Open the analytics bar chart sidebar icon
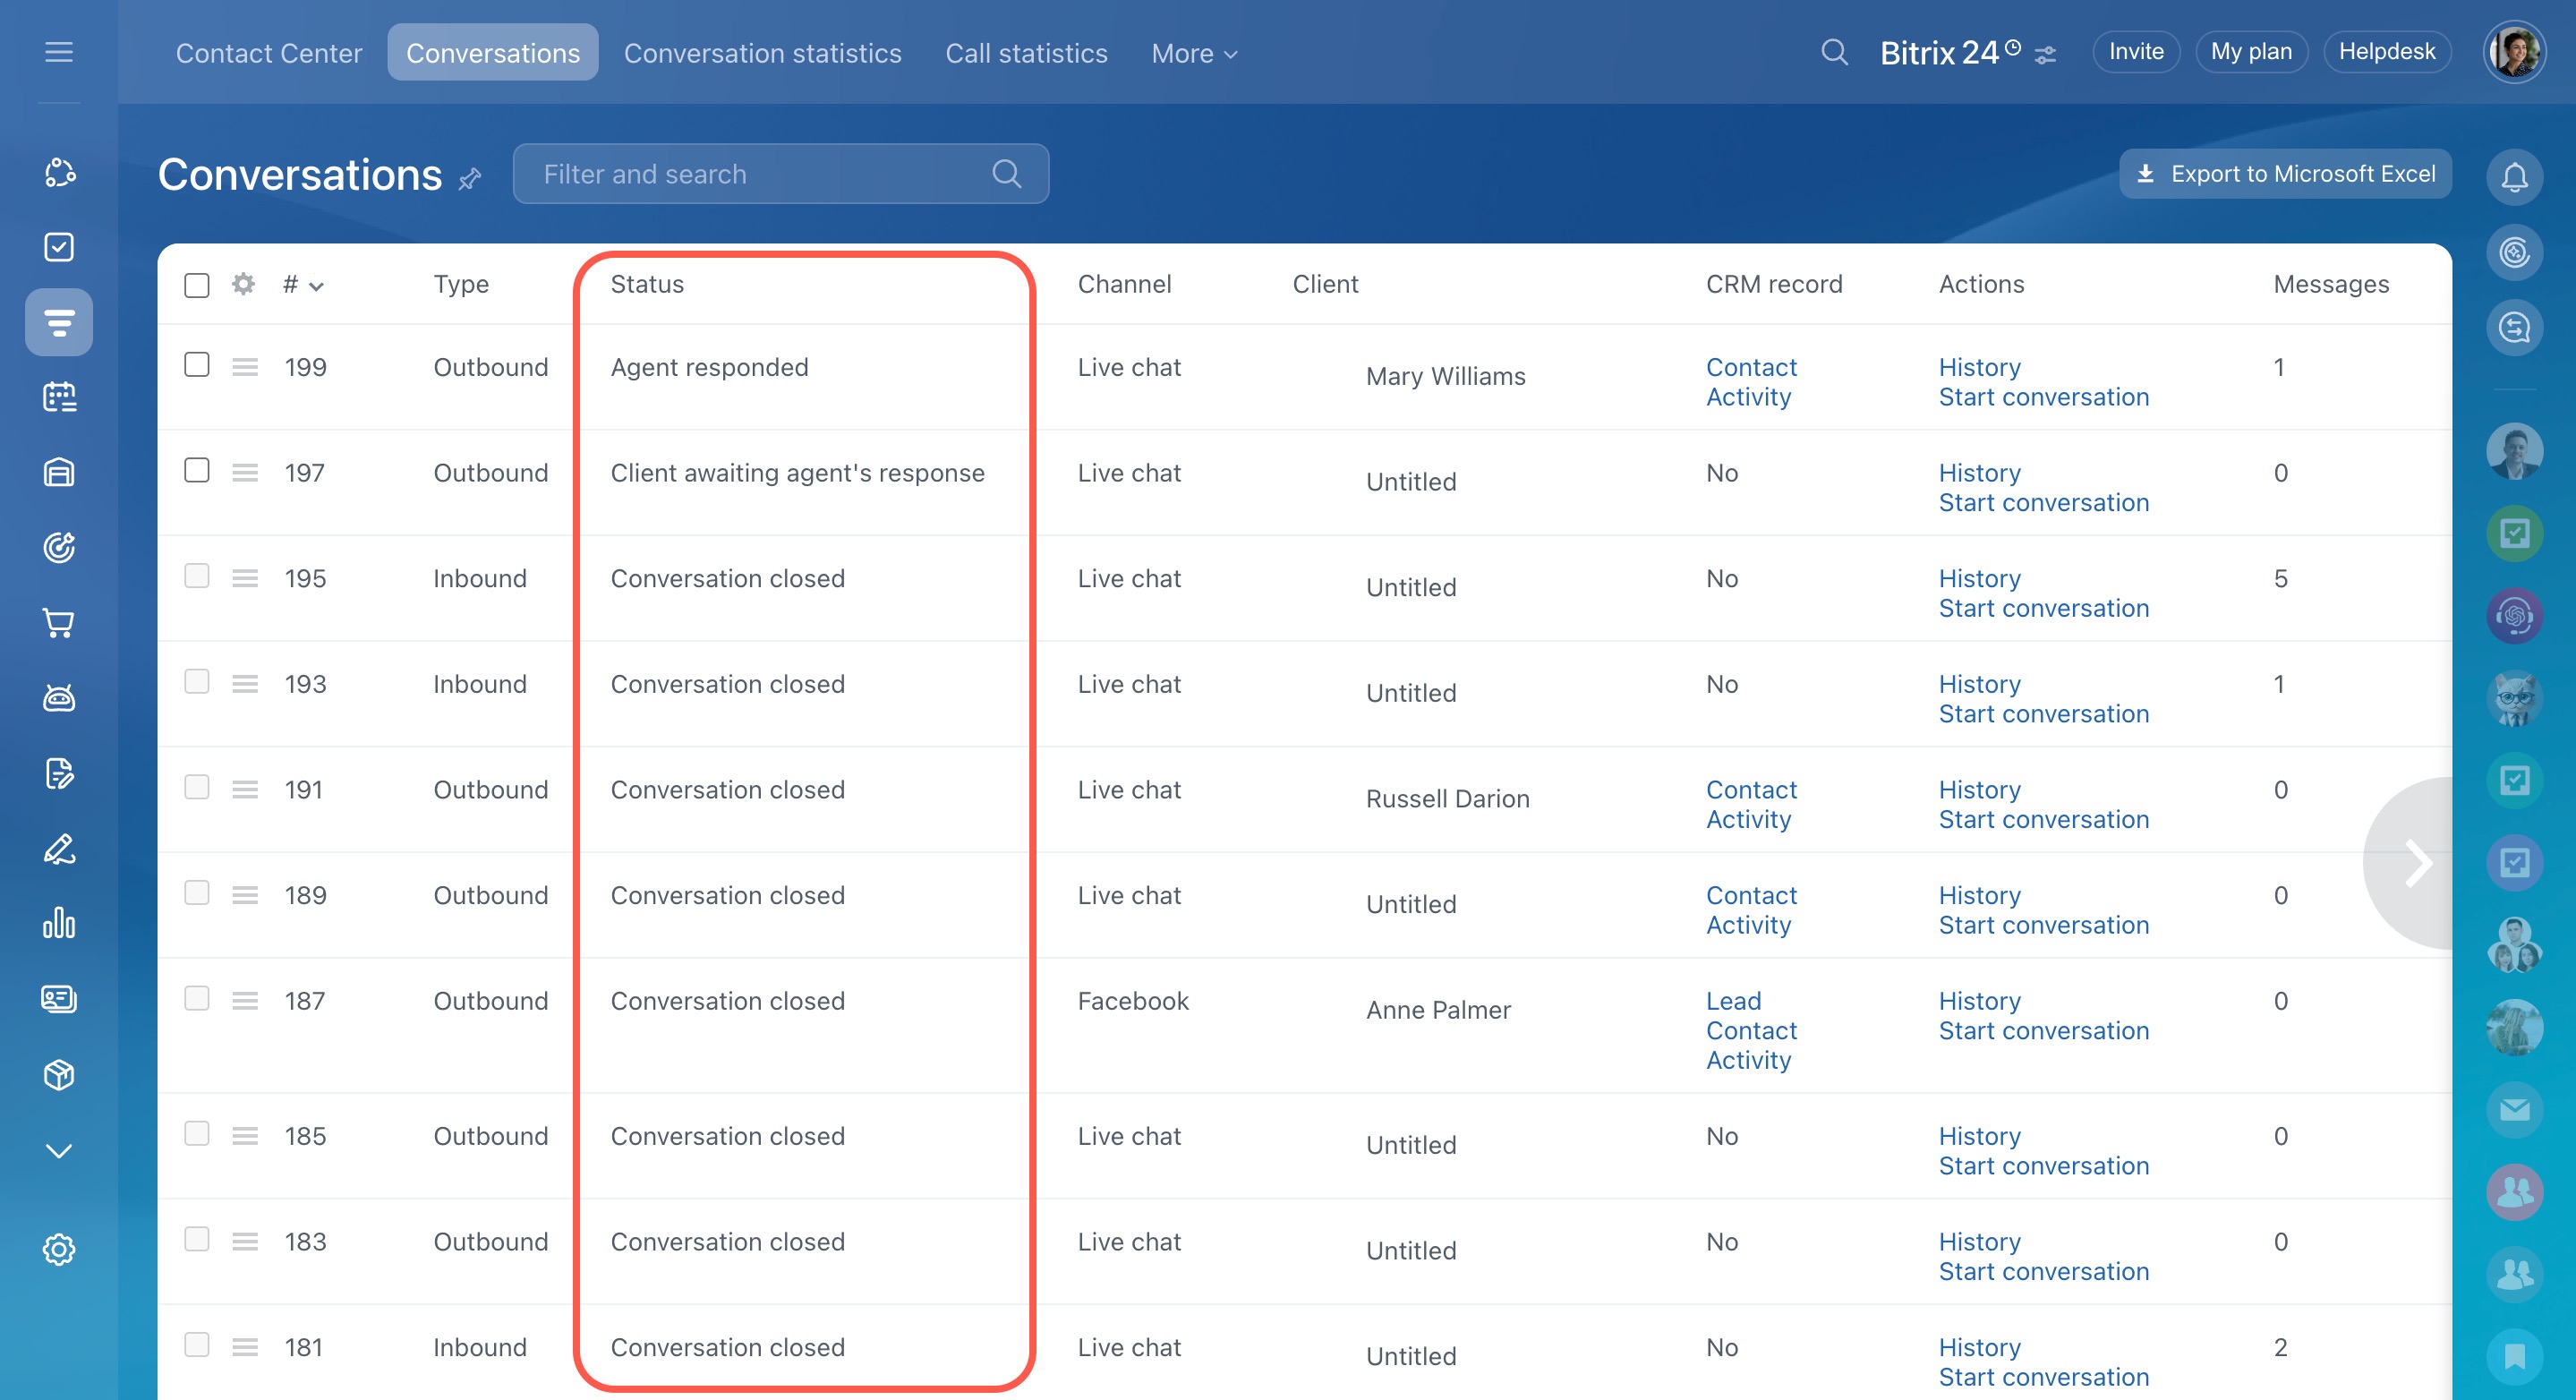This screenshot has width=2576, height=1400. (59, 923)
